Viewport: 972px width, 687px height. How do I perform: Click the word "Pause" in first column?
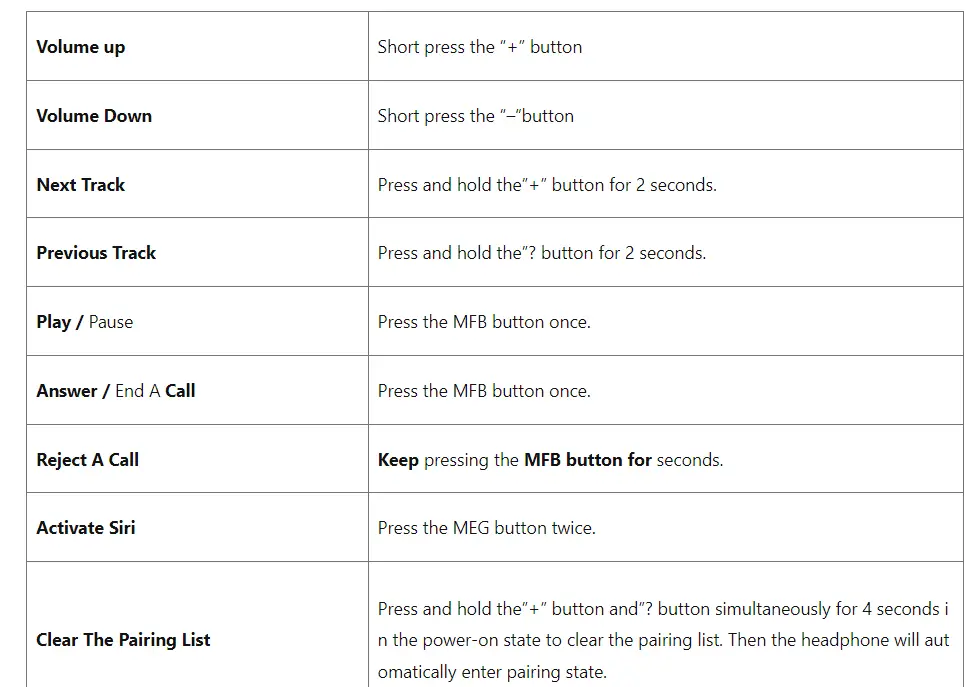click(111, 322)
